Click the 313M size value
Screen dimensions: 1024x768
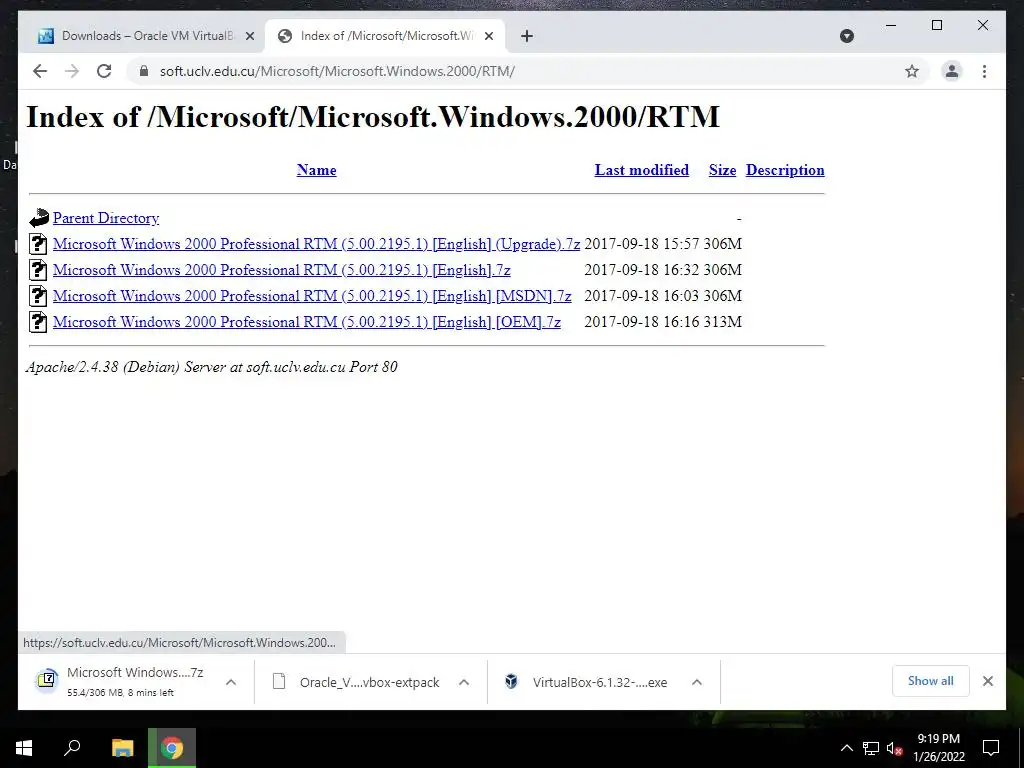click(722, 322)
